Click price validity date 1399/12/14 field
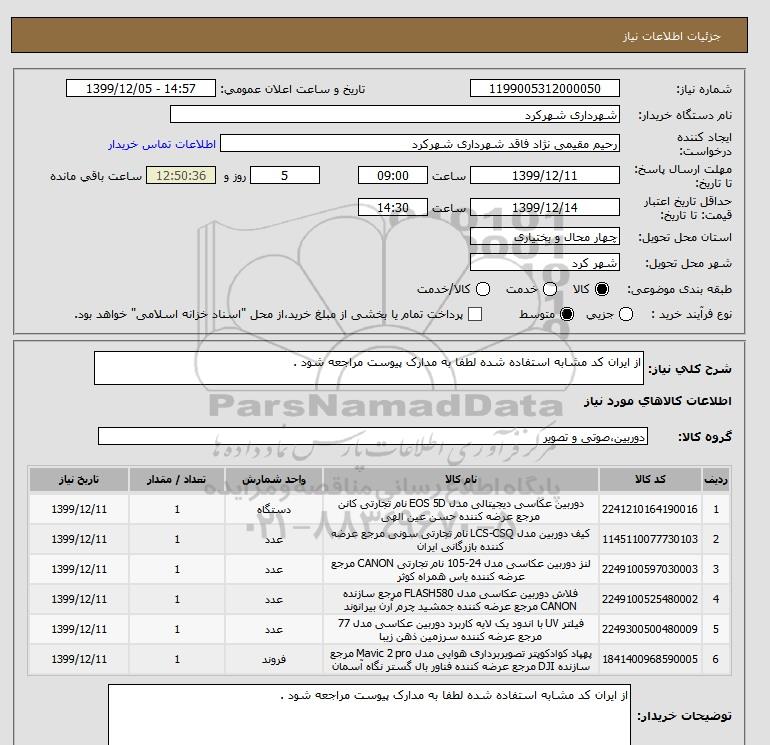Viewport: 770px width, 745px height. (545, 207)
